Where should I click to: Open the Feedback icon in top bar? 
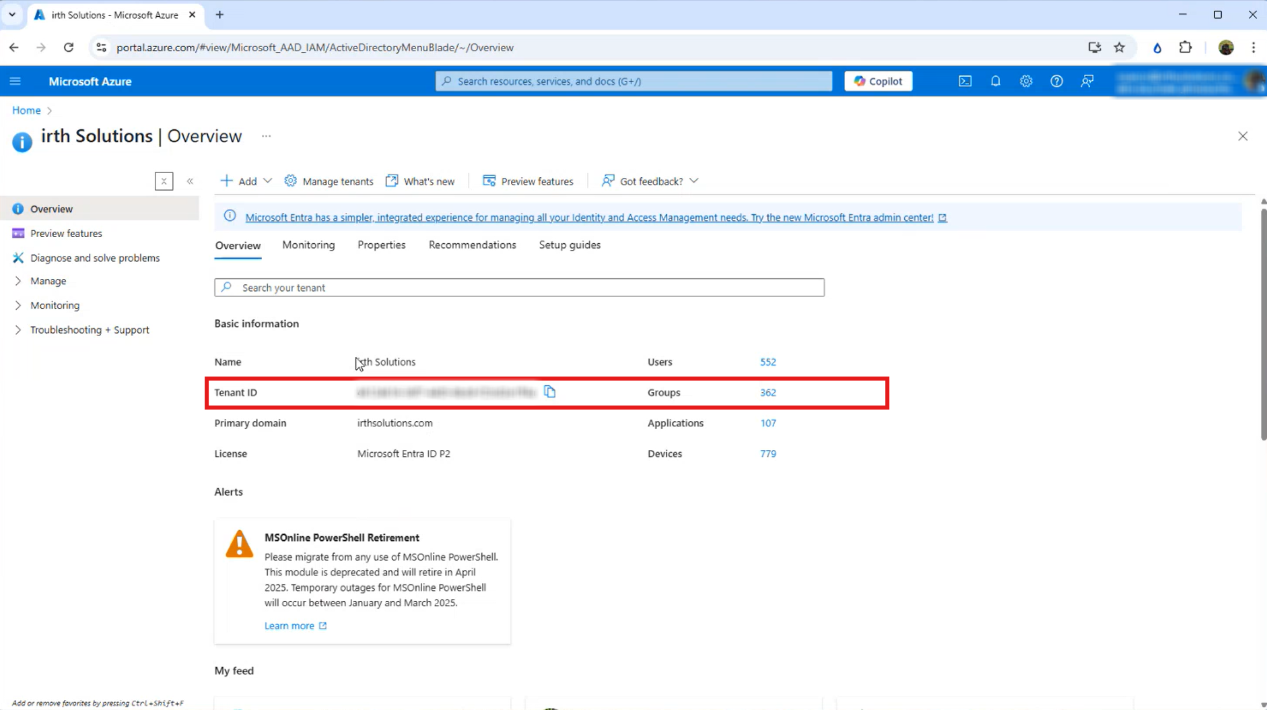pos(1087,81)
